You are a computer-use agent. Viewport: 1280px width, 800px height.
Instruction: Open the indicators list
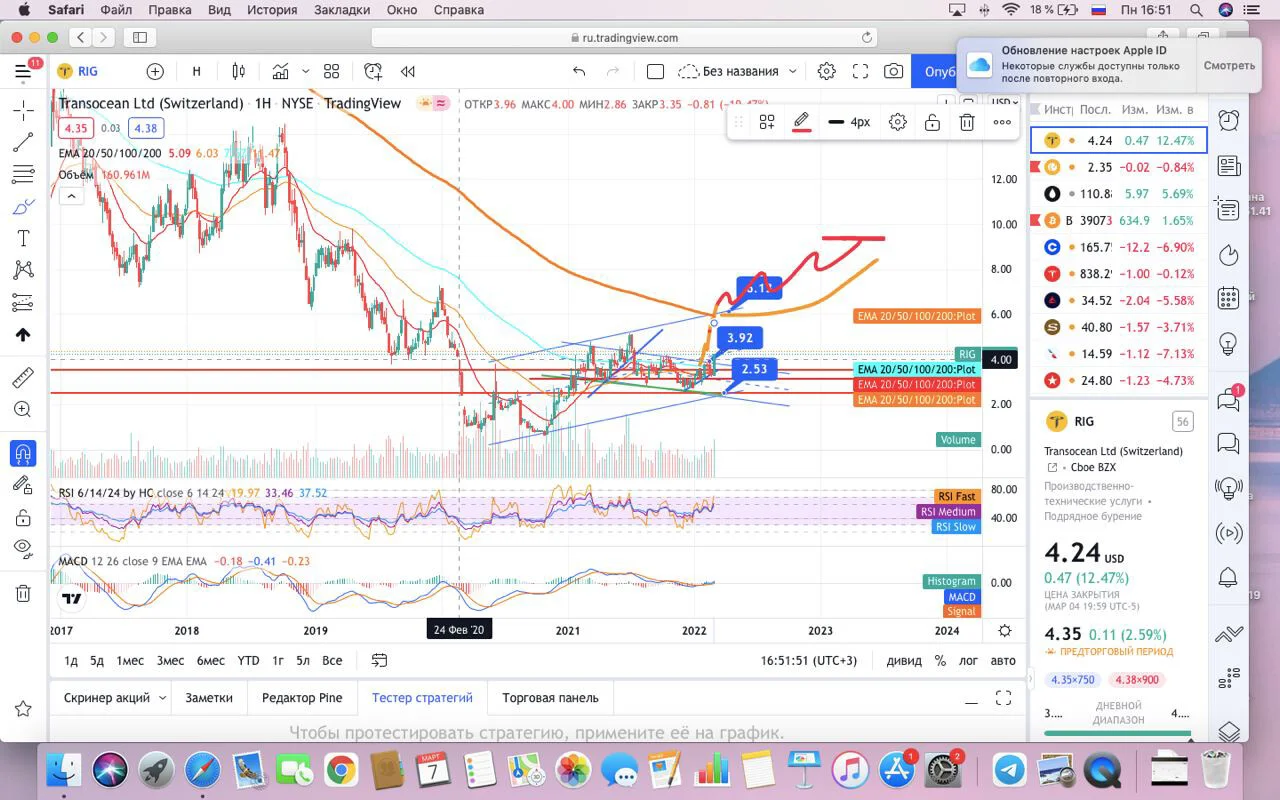click(281, 71)
